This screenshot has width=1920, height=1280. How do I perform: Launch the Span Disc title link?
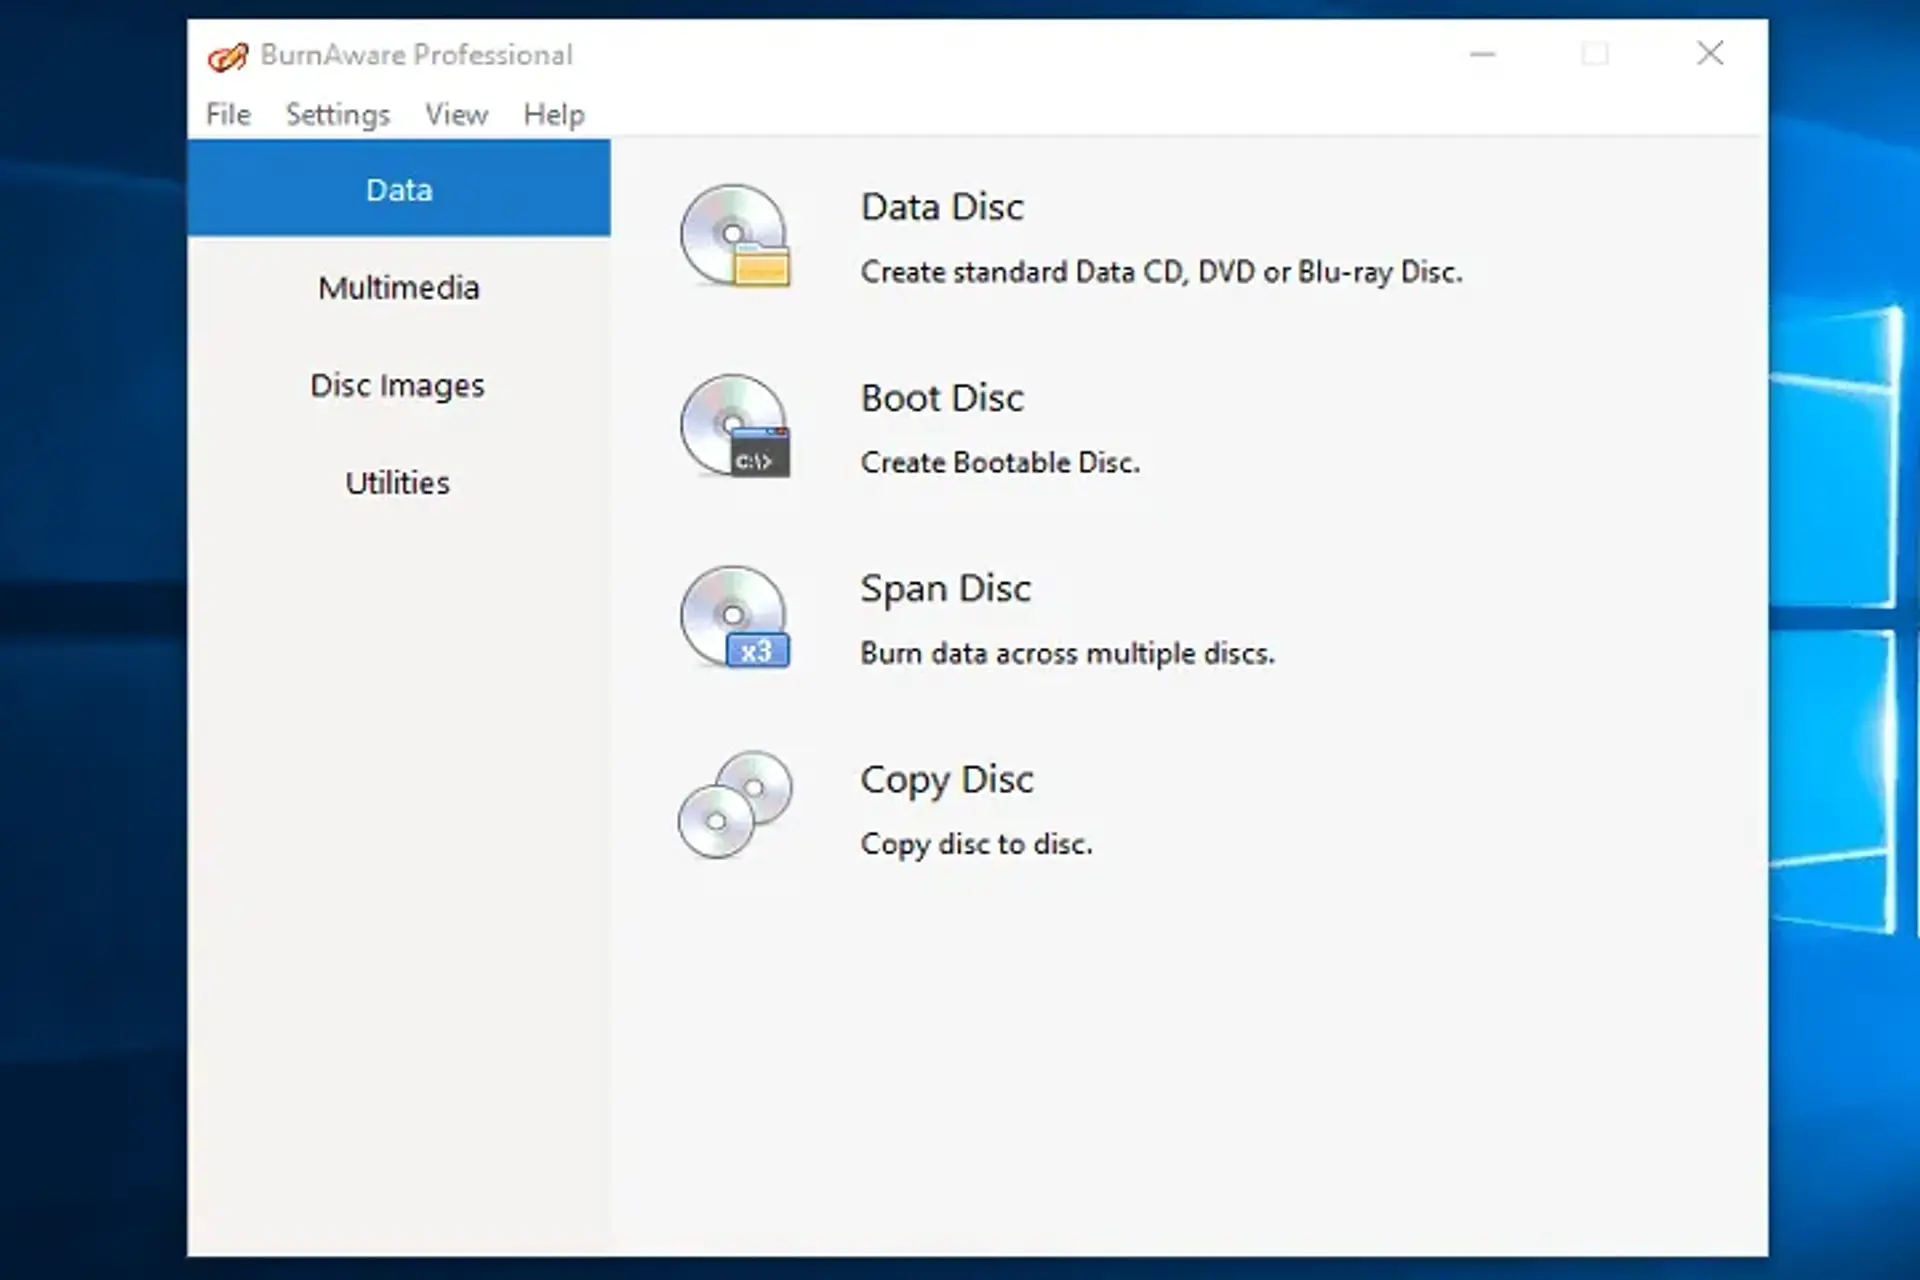tap(946, 589)
